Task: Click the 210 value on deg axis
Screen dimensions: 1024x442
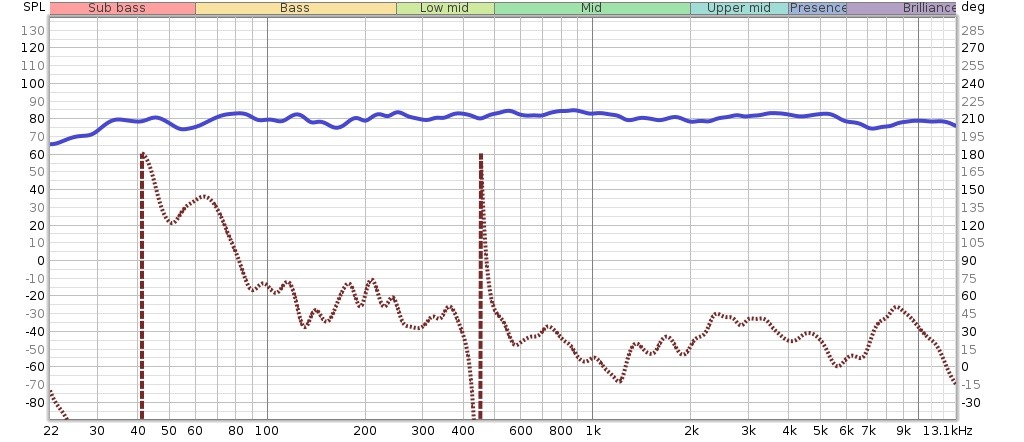Action: pyautogui.click(x=971, y=119)
